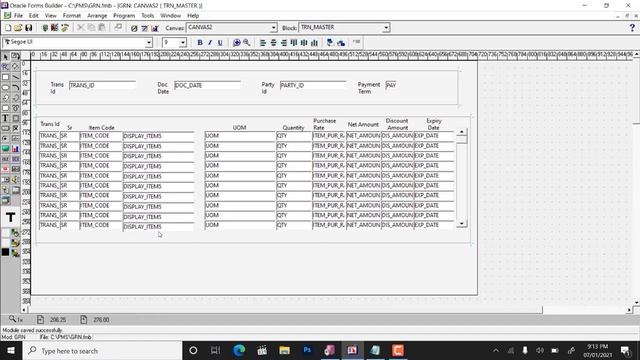Viewport: 640px width, 360px height.
Task: Center-align text
Action: click(273, 42)
